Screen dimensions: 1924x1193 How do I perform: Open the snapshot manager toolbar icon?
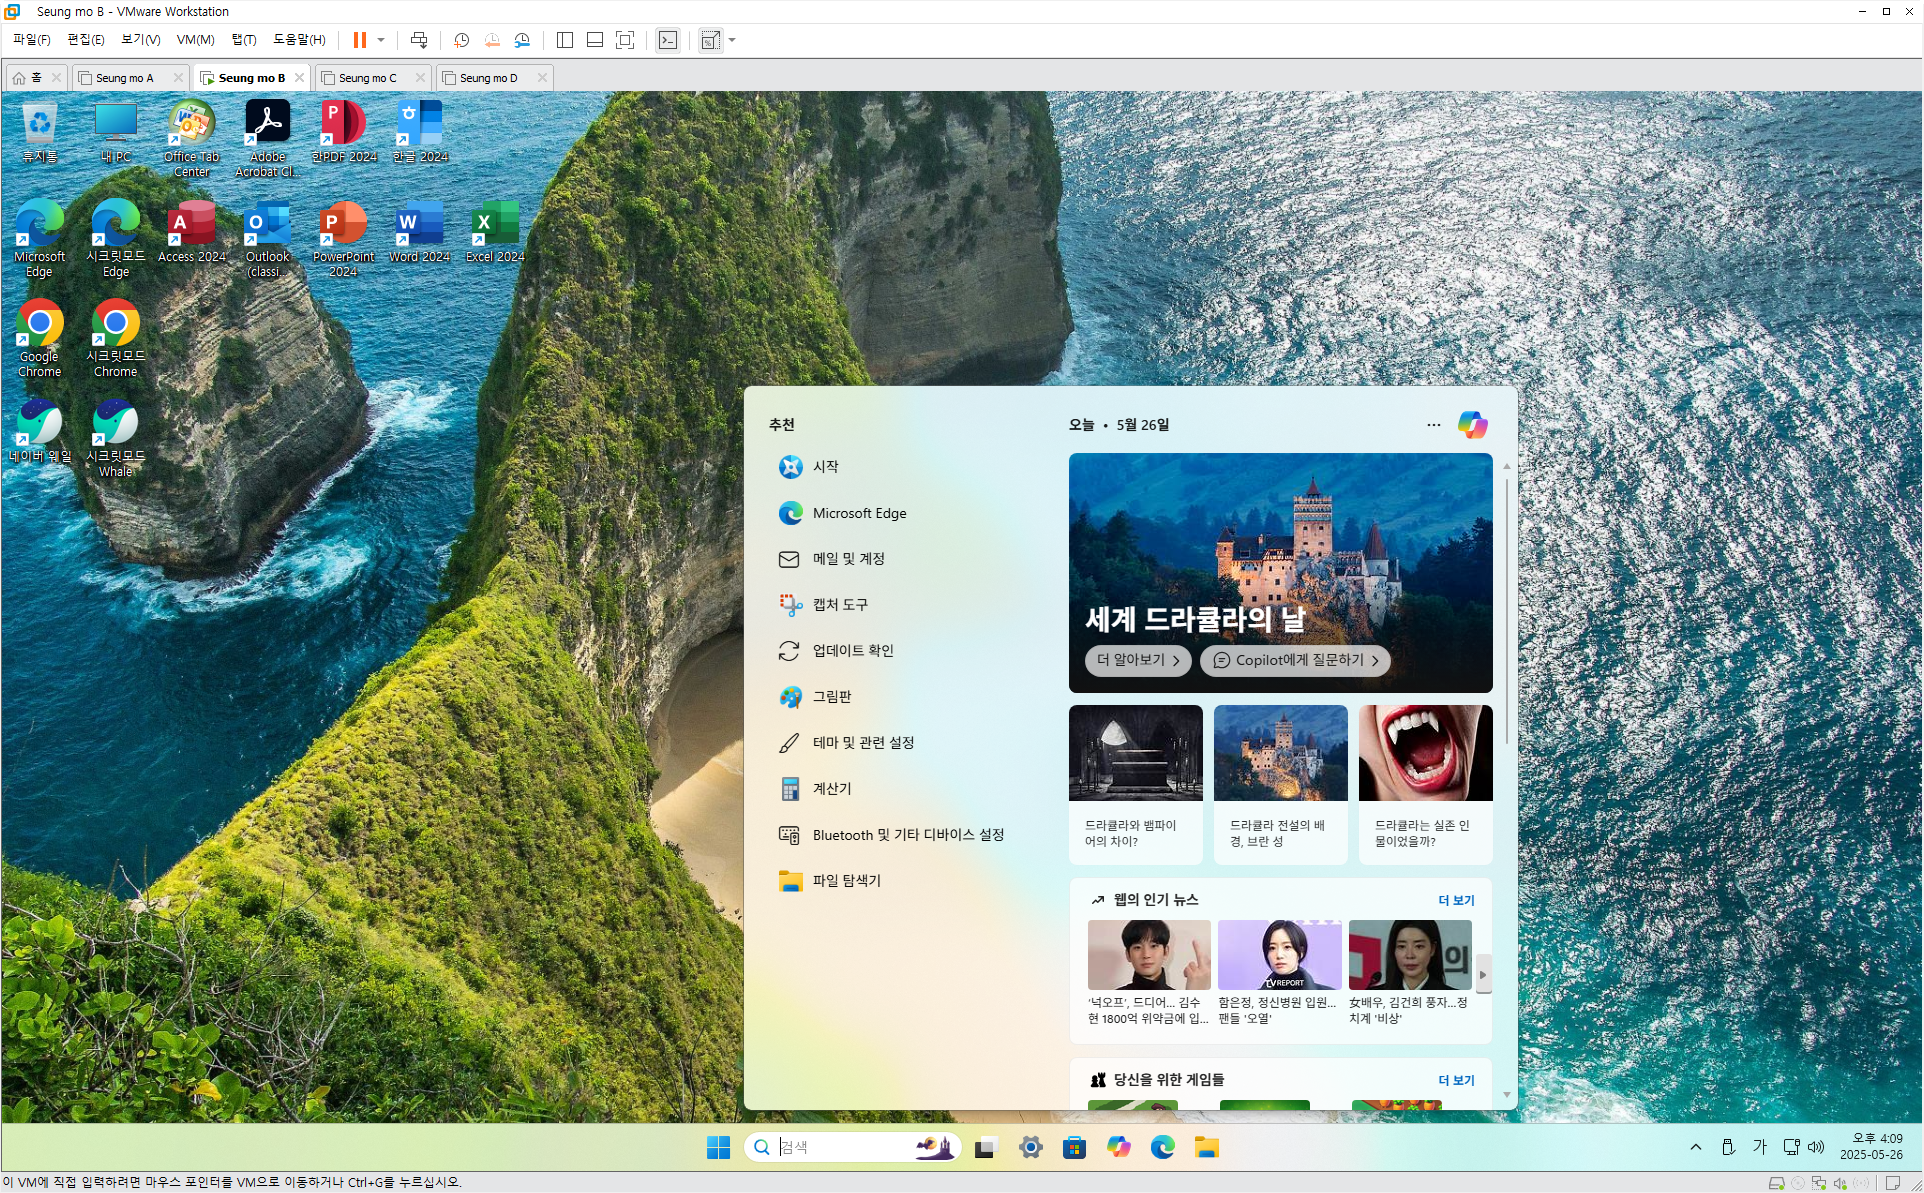pyautogui.click(x=522, y=40)
